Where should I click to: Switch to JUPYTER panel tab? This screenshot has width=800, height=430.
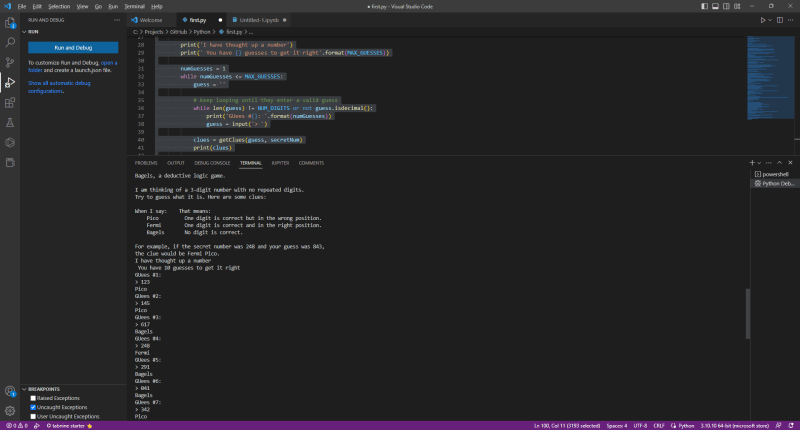coord(280,163)
